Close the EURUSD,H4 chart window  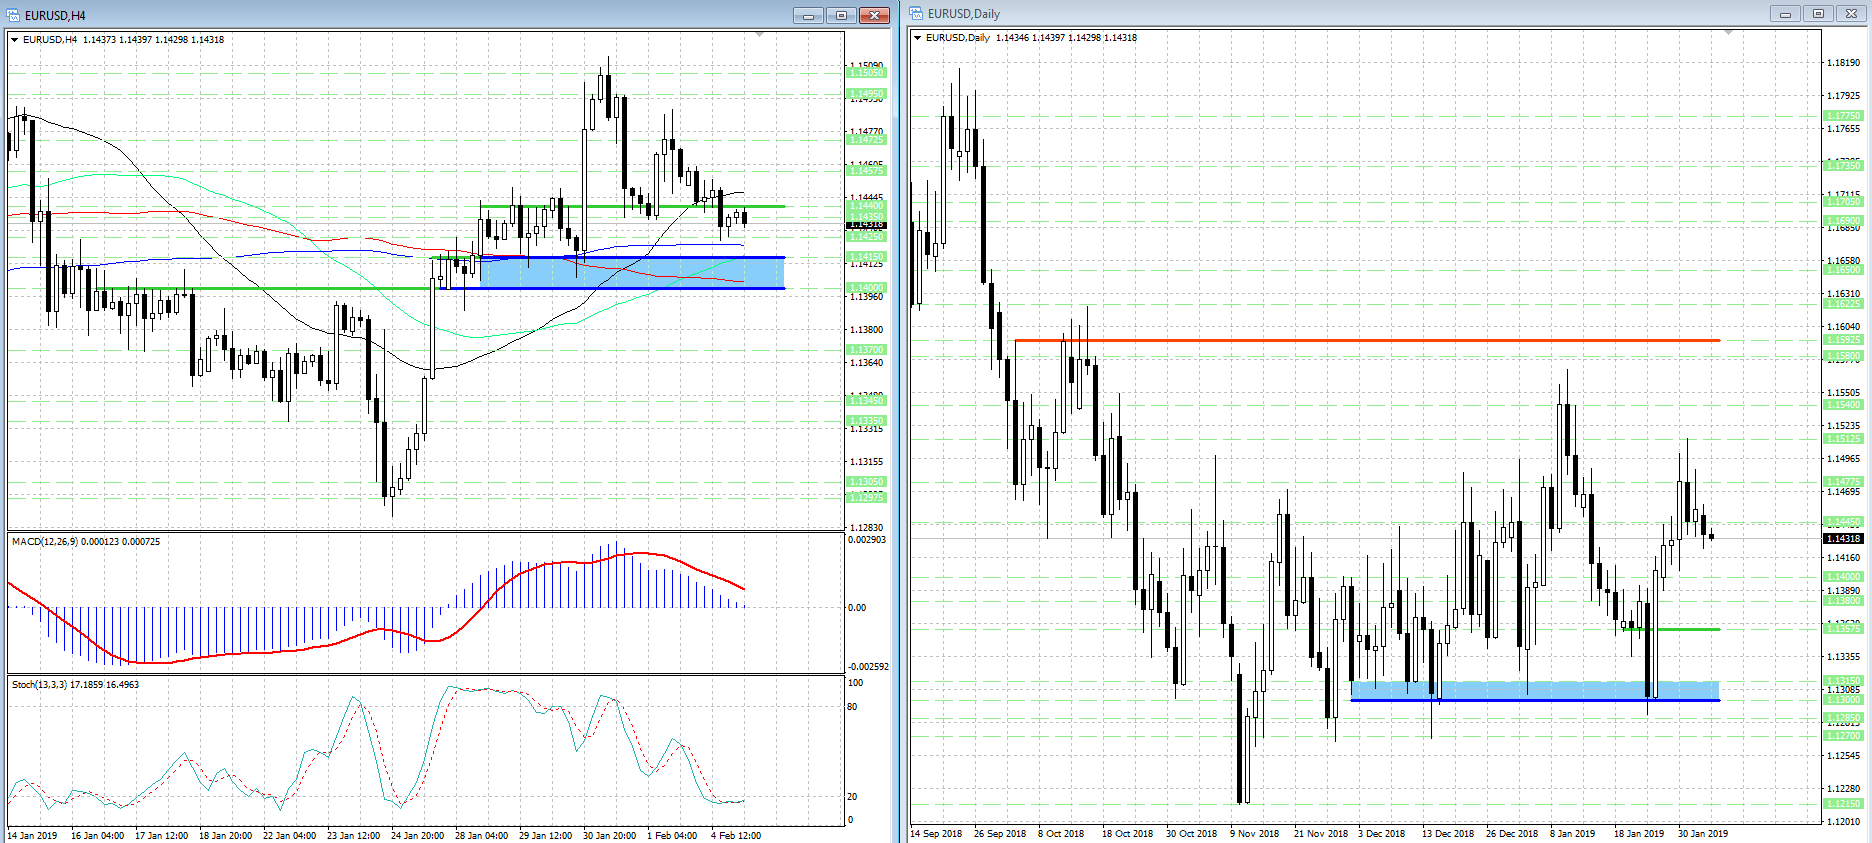(874, 15)
